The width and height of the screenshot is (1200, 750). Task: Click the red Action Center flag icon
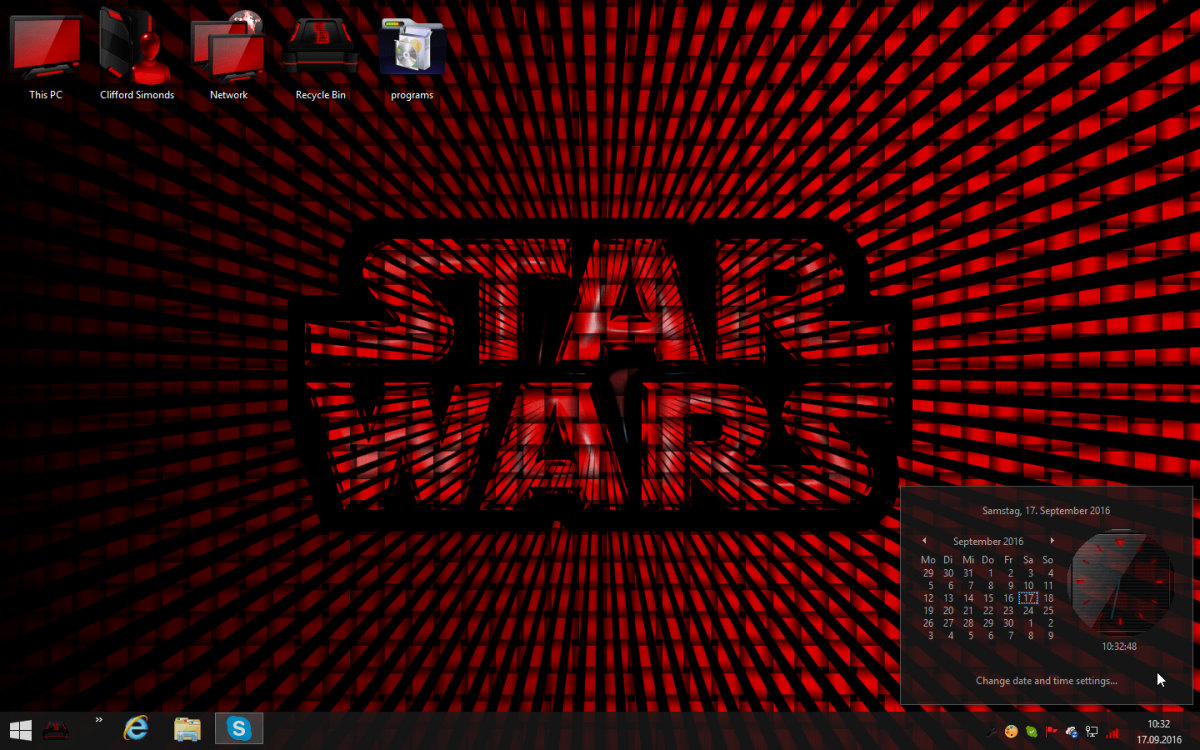(1051, 732)
